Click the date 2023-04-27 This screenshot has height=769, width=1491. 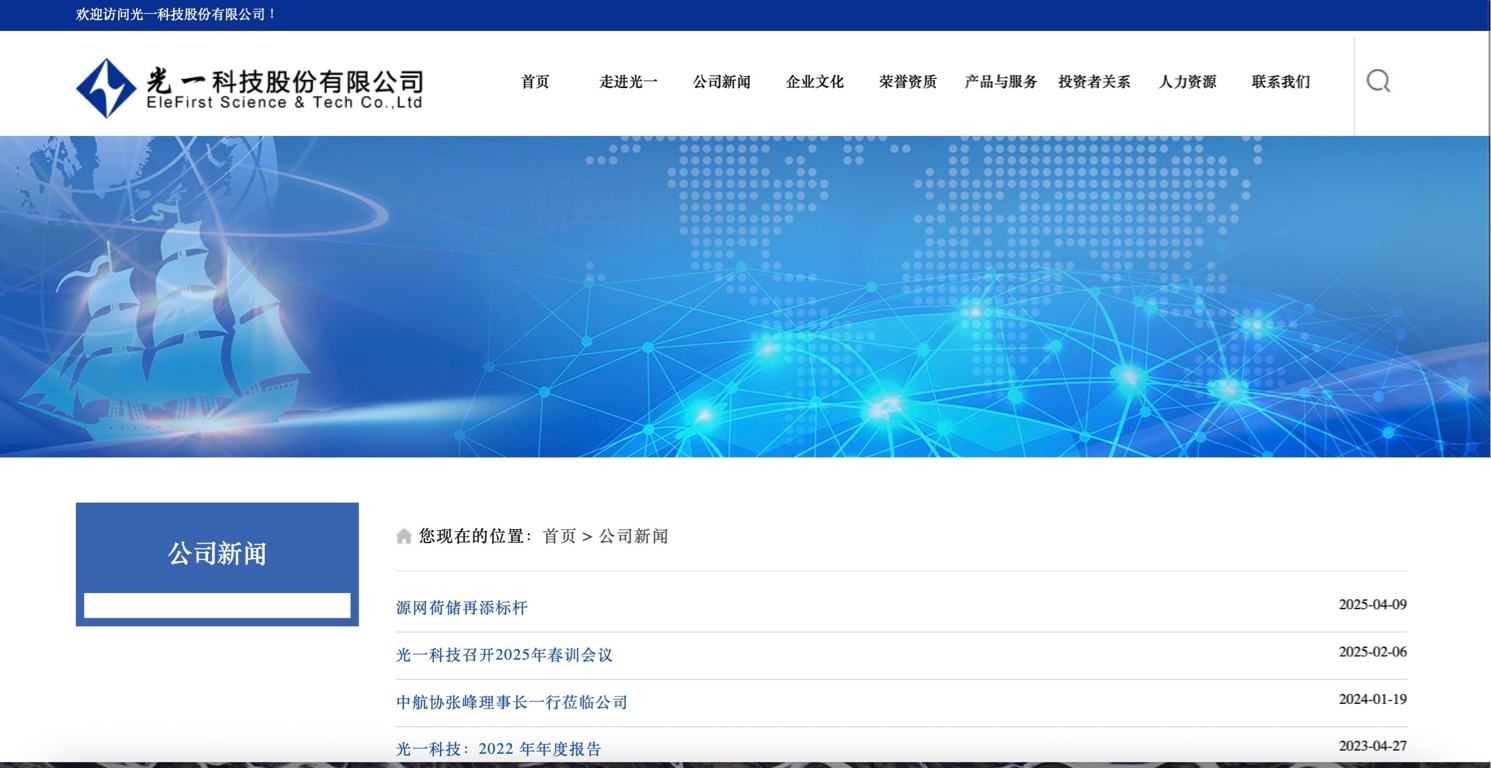click(1372, 746)
